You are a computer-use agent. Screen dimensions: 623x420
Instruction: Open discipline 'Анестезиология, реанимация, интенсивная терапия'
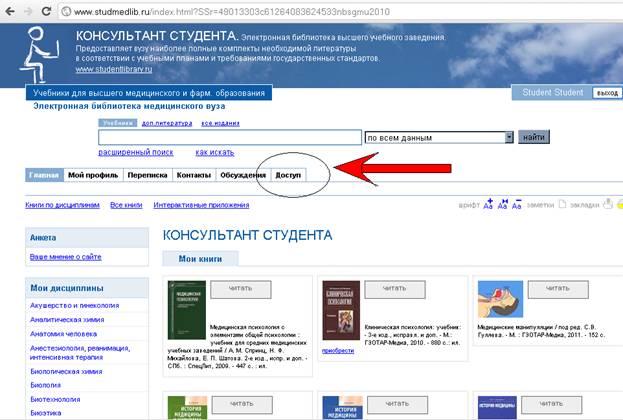[x=80, y=352]
